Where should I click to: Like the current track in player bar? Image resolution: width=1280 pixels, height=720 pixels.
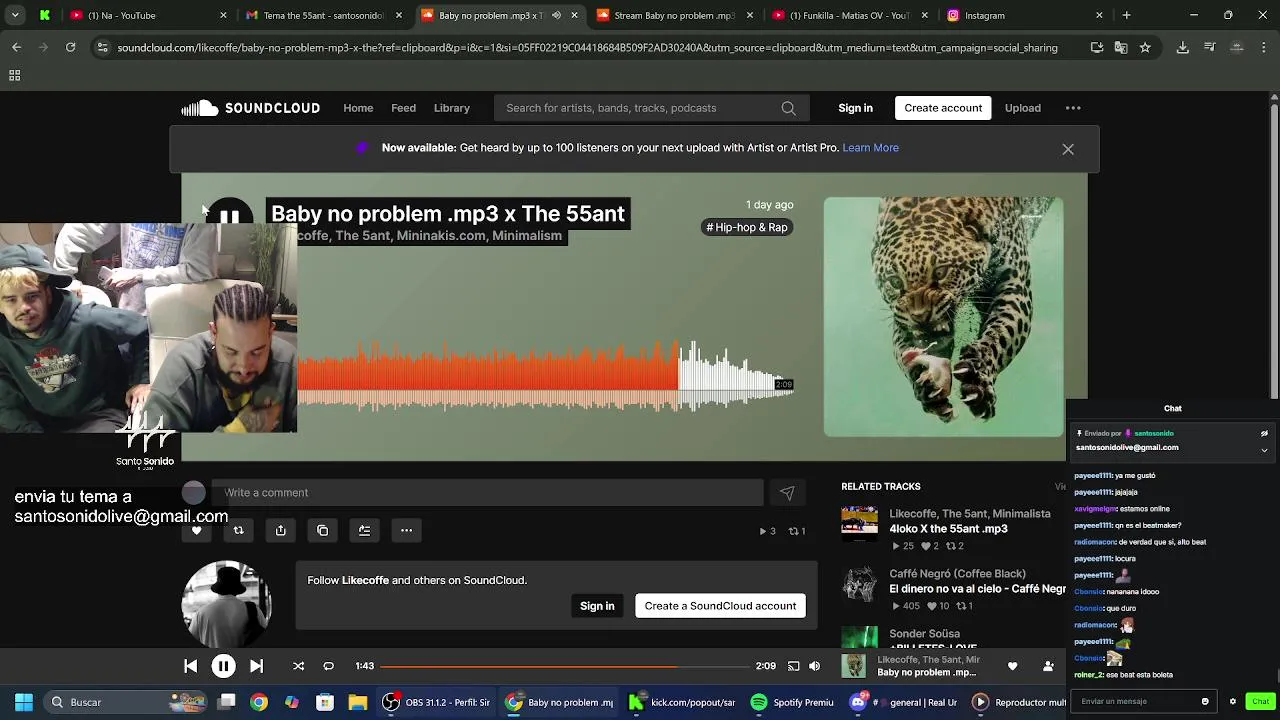click(x=1012, y=666)
